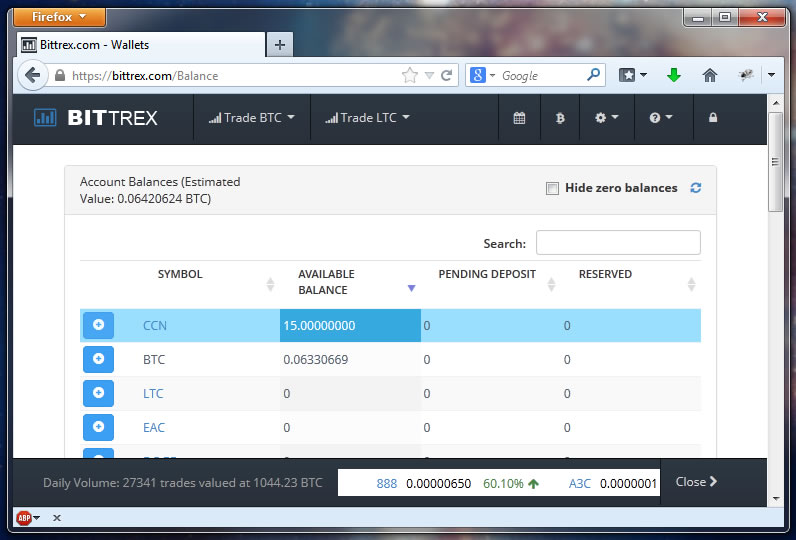Click the Bittrex logo icon
Screen dimensions: 796x540
click(x=45, y=118)
